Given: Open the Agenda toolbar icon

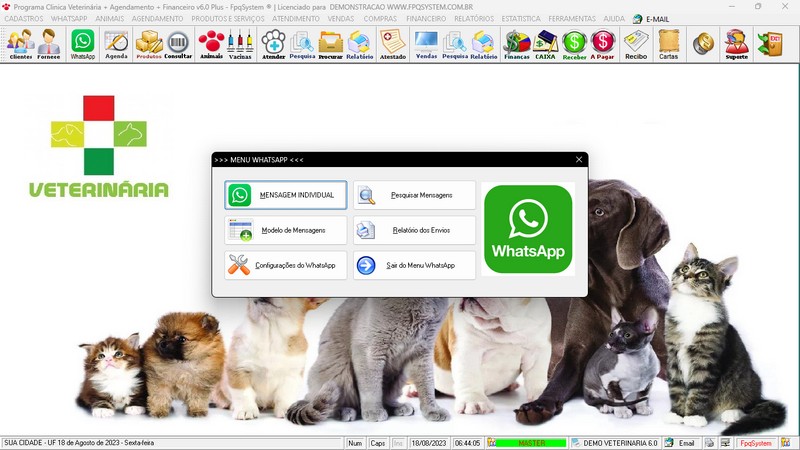Looking at the screenshot, I should [116, 44].
